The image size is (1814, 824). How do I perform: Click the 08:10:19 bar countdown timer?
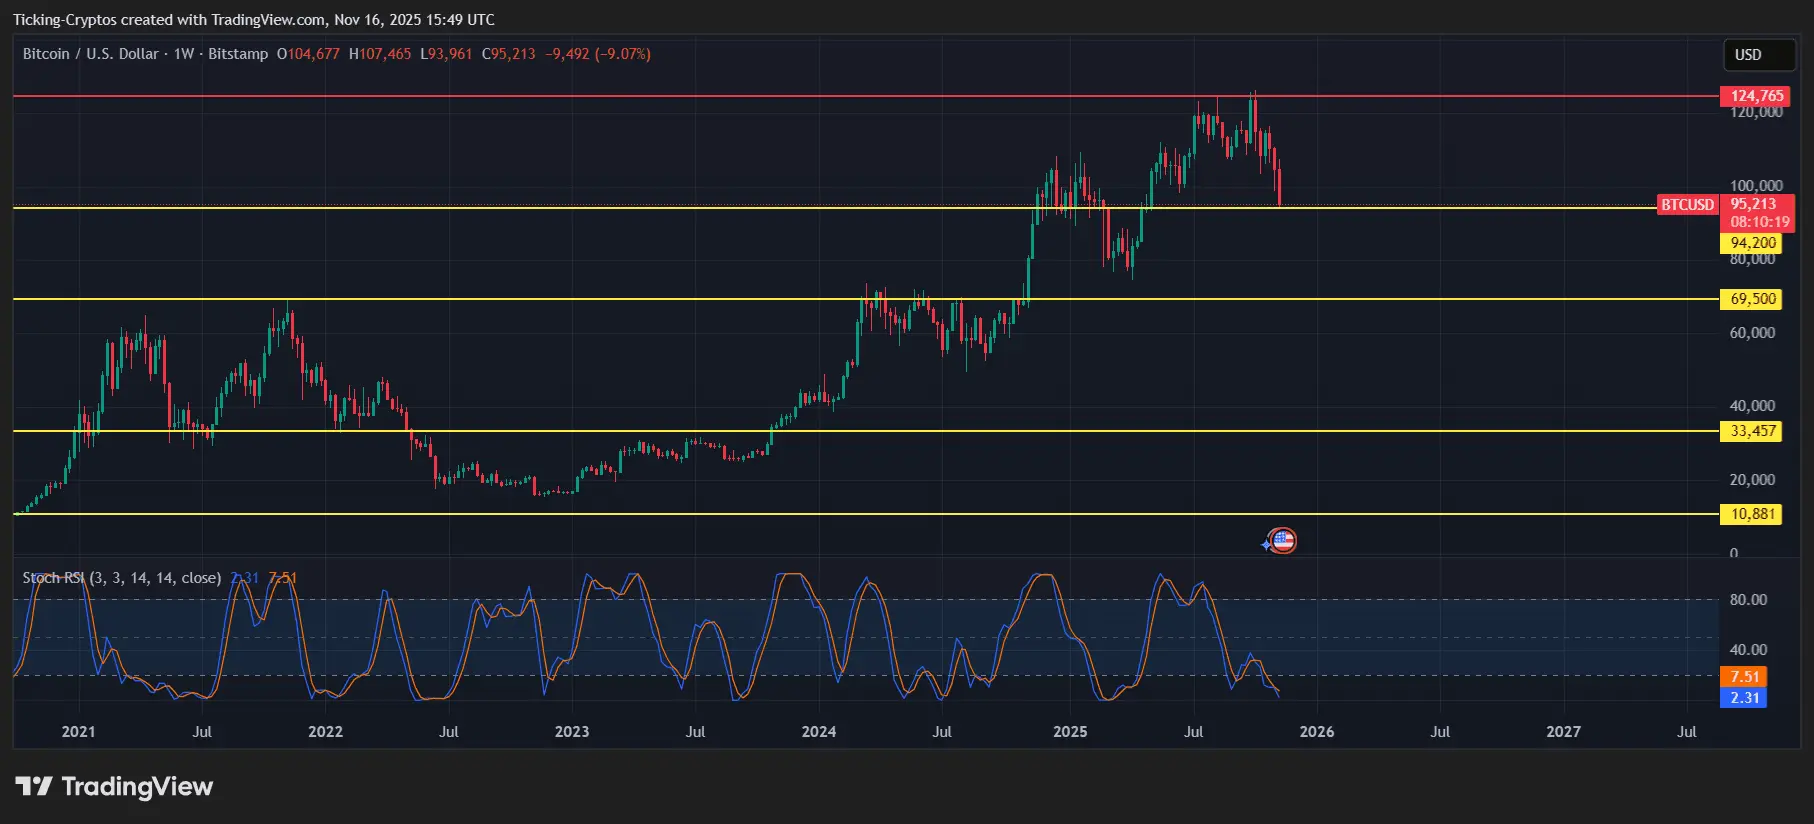tap(1760, 222)
